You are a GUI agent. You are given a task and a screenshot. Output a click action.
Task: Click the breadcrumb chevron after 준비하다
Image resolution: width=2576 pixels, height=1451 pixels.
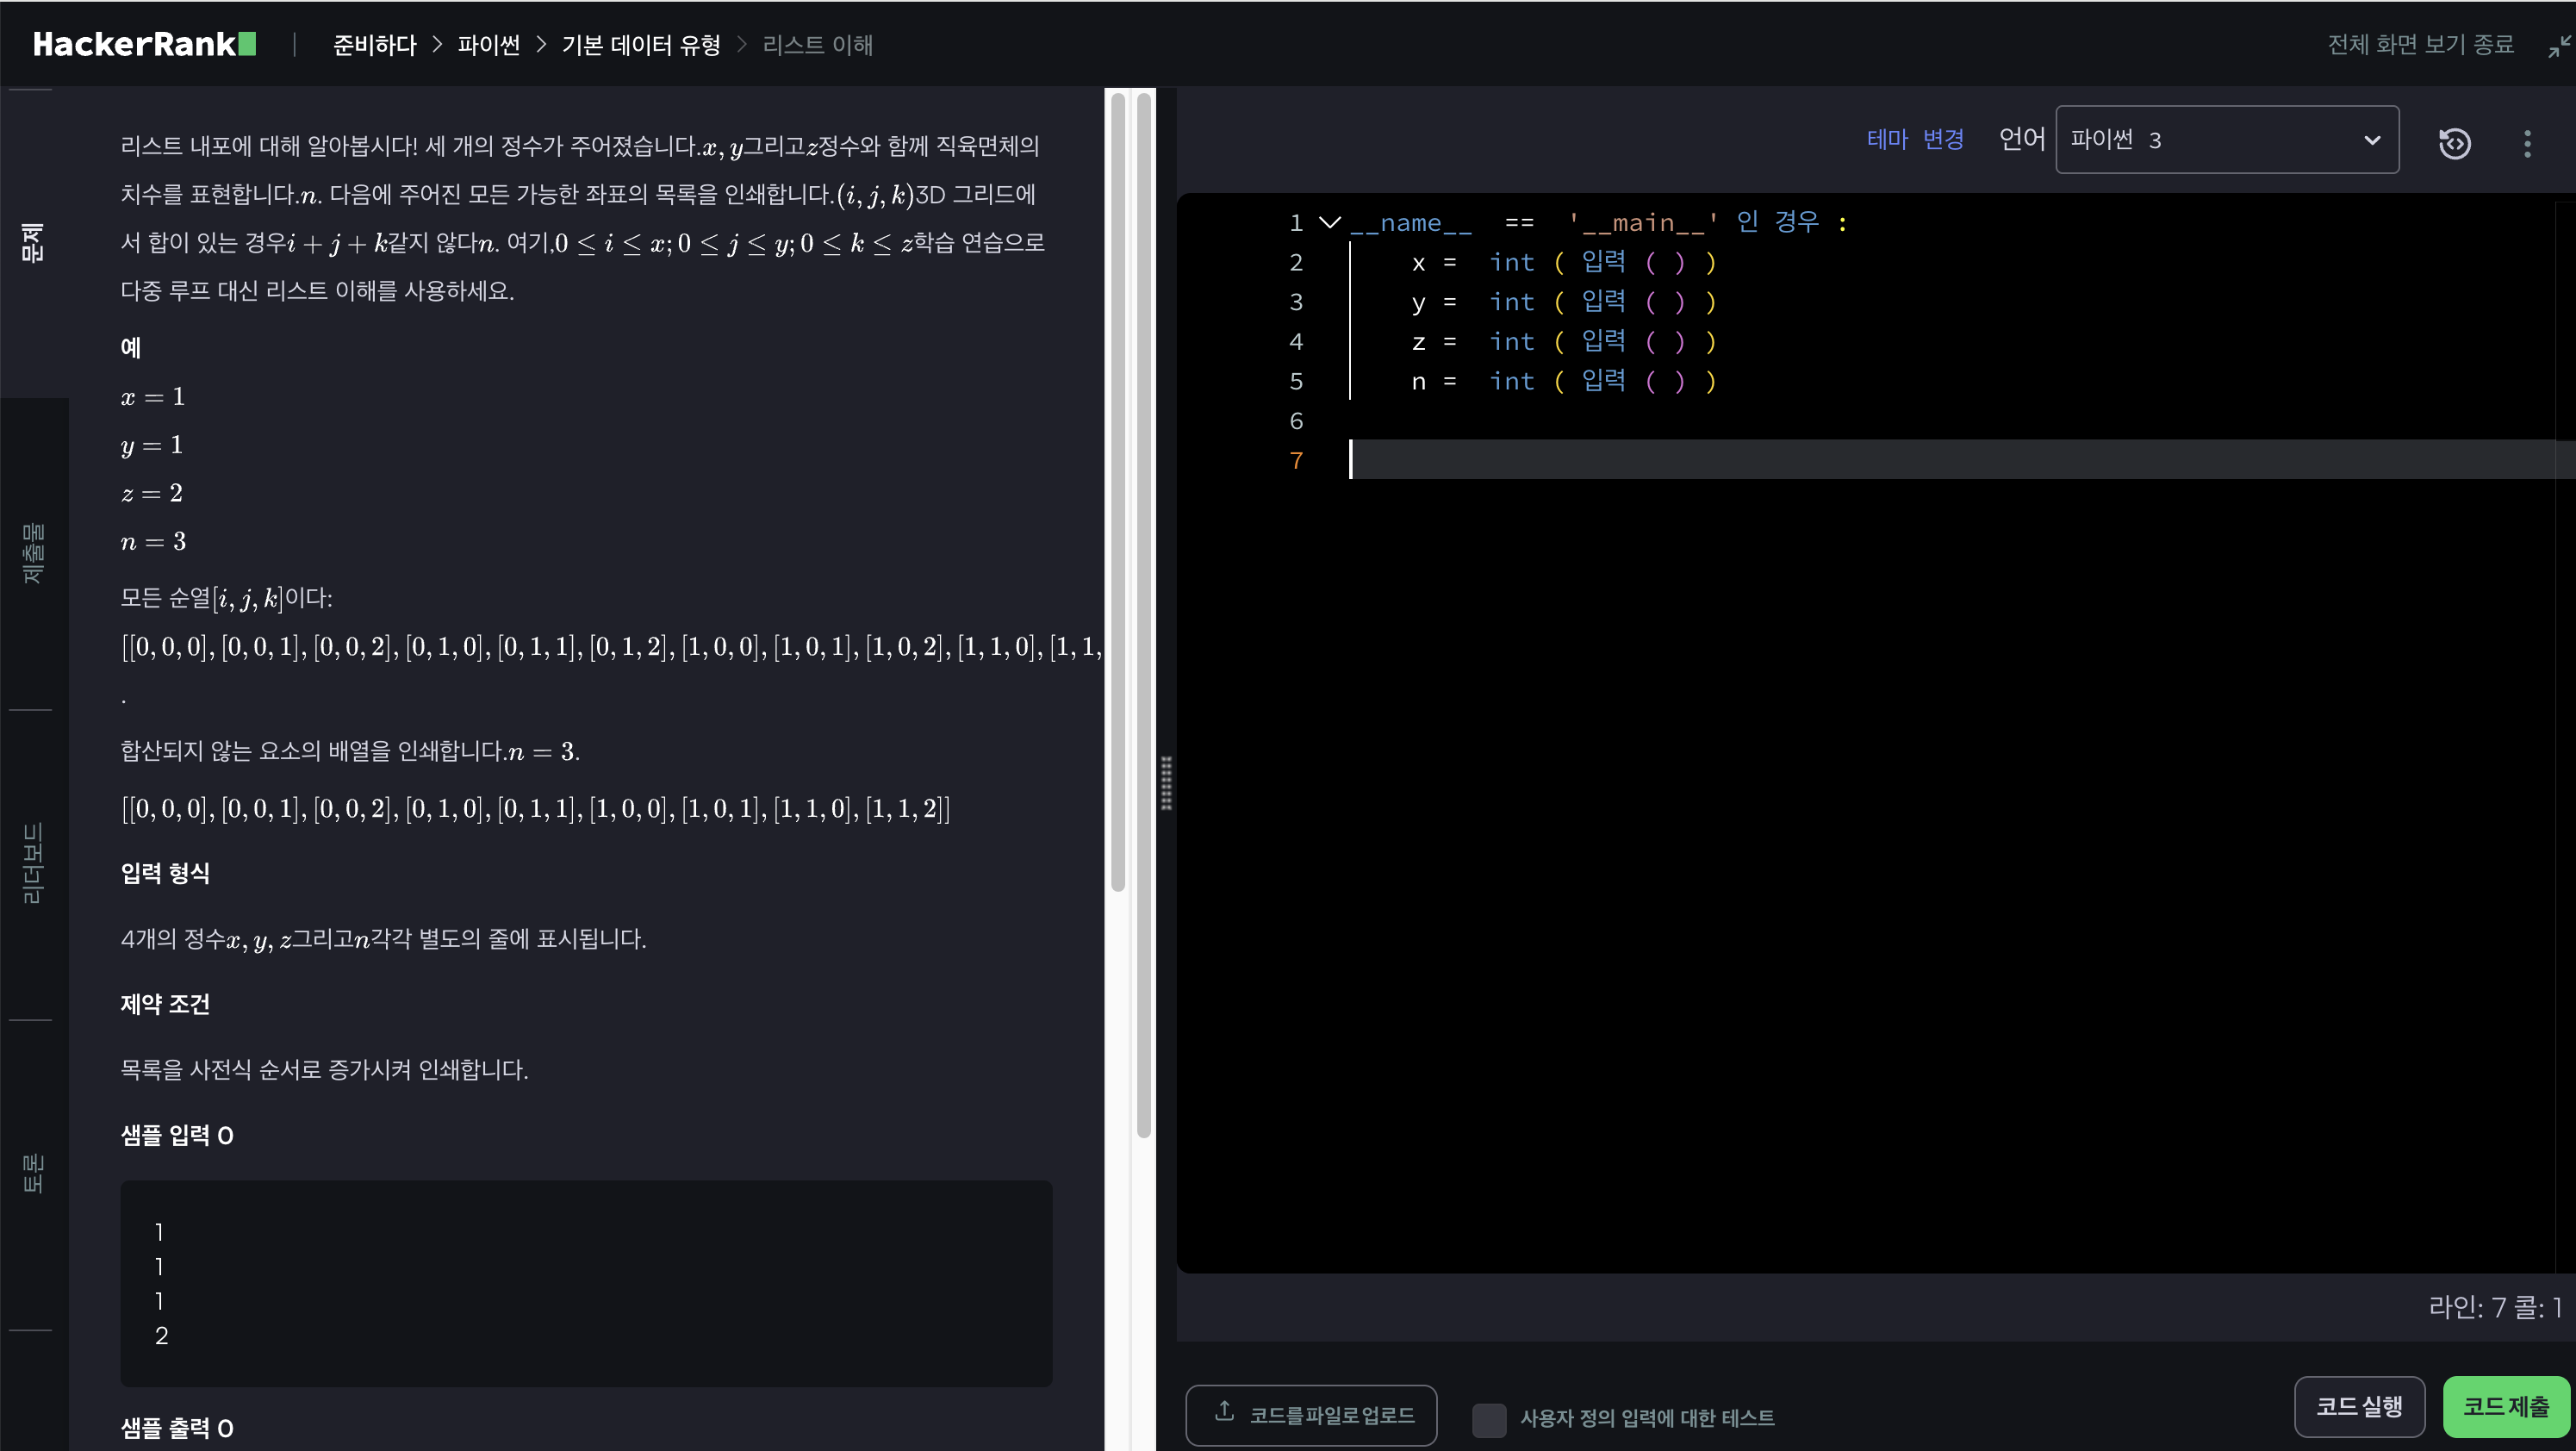[x=437, y=45]
